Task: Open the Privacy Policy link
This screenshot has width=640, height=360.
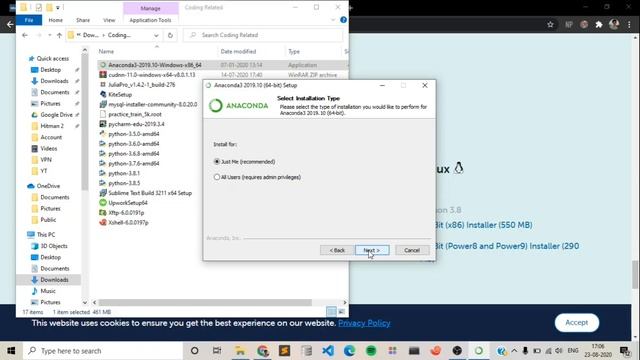Action: [x=364, y=323]
